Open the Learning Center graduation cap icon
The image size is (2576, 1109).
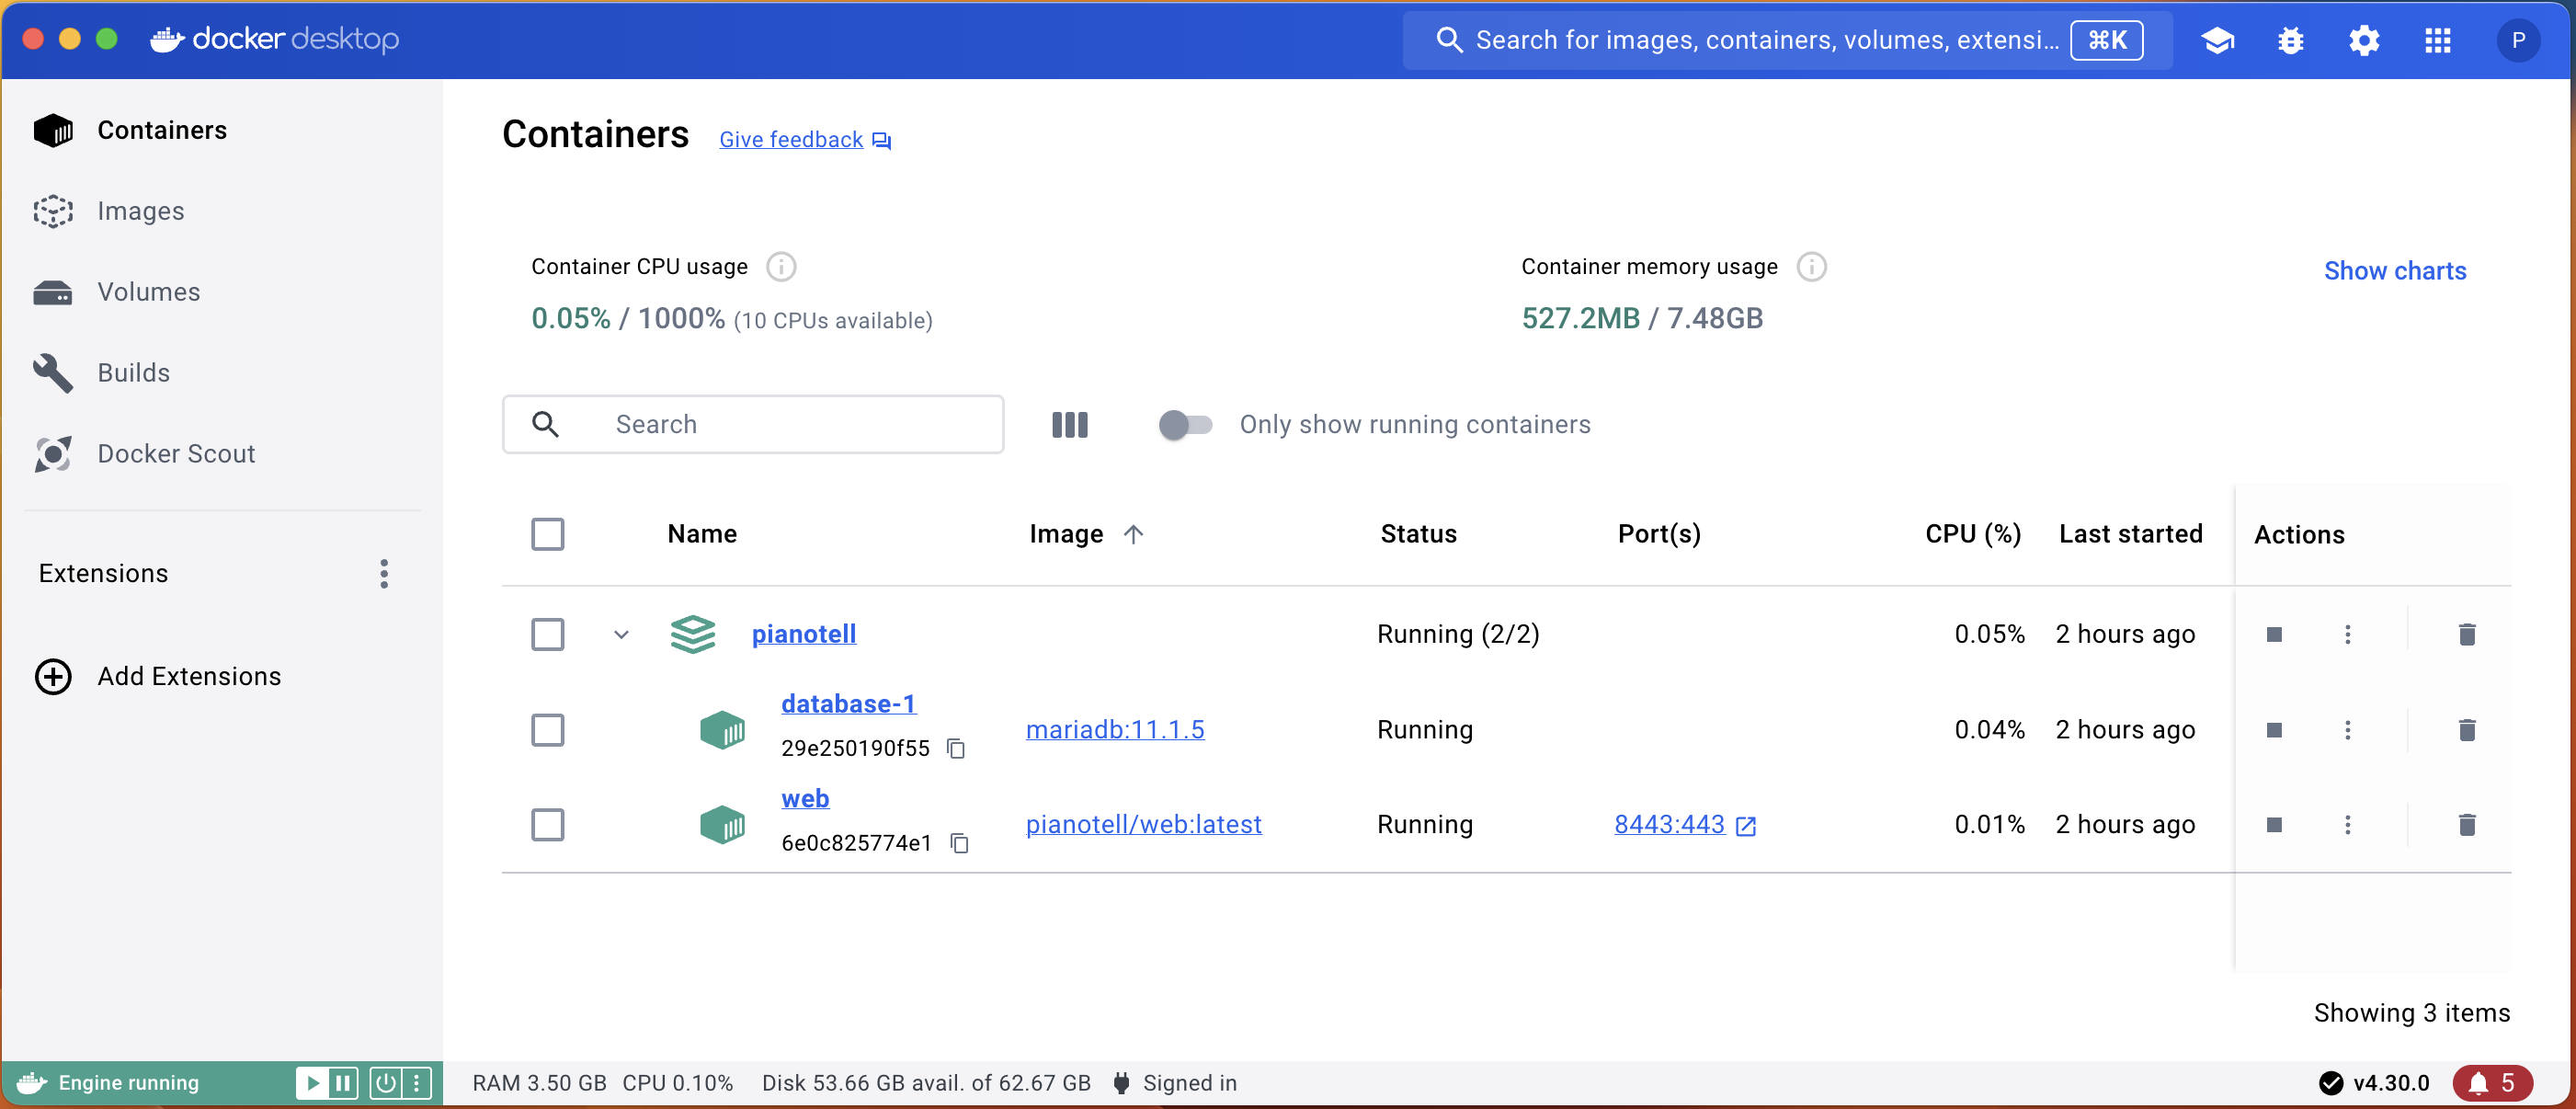(x=2217, y=40)
